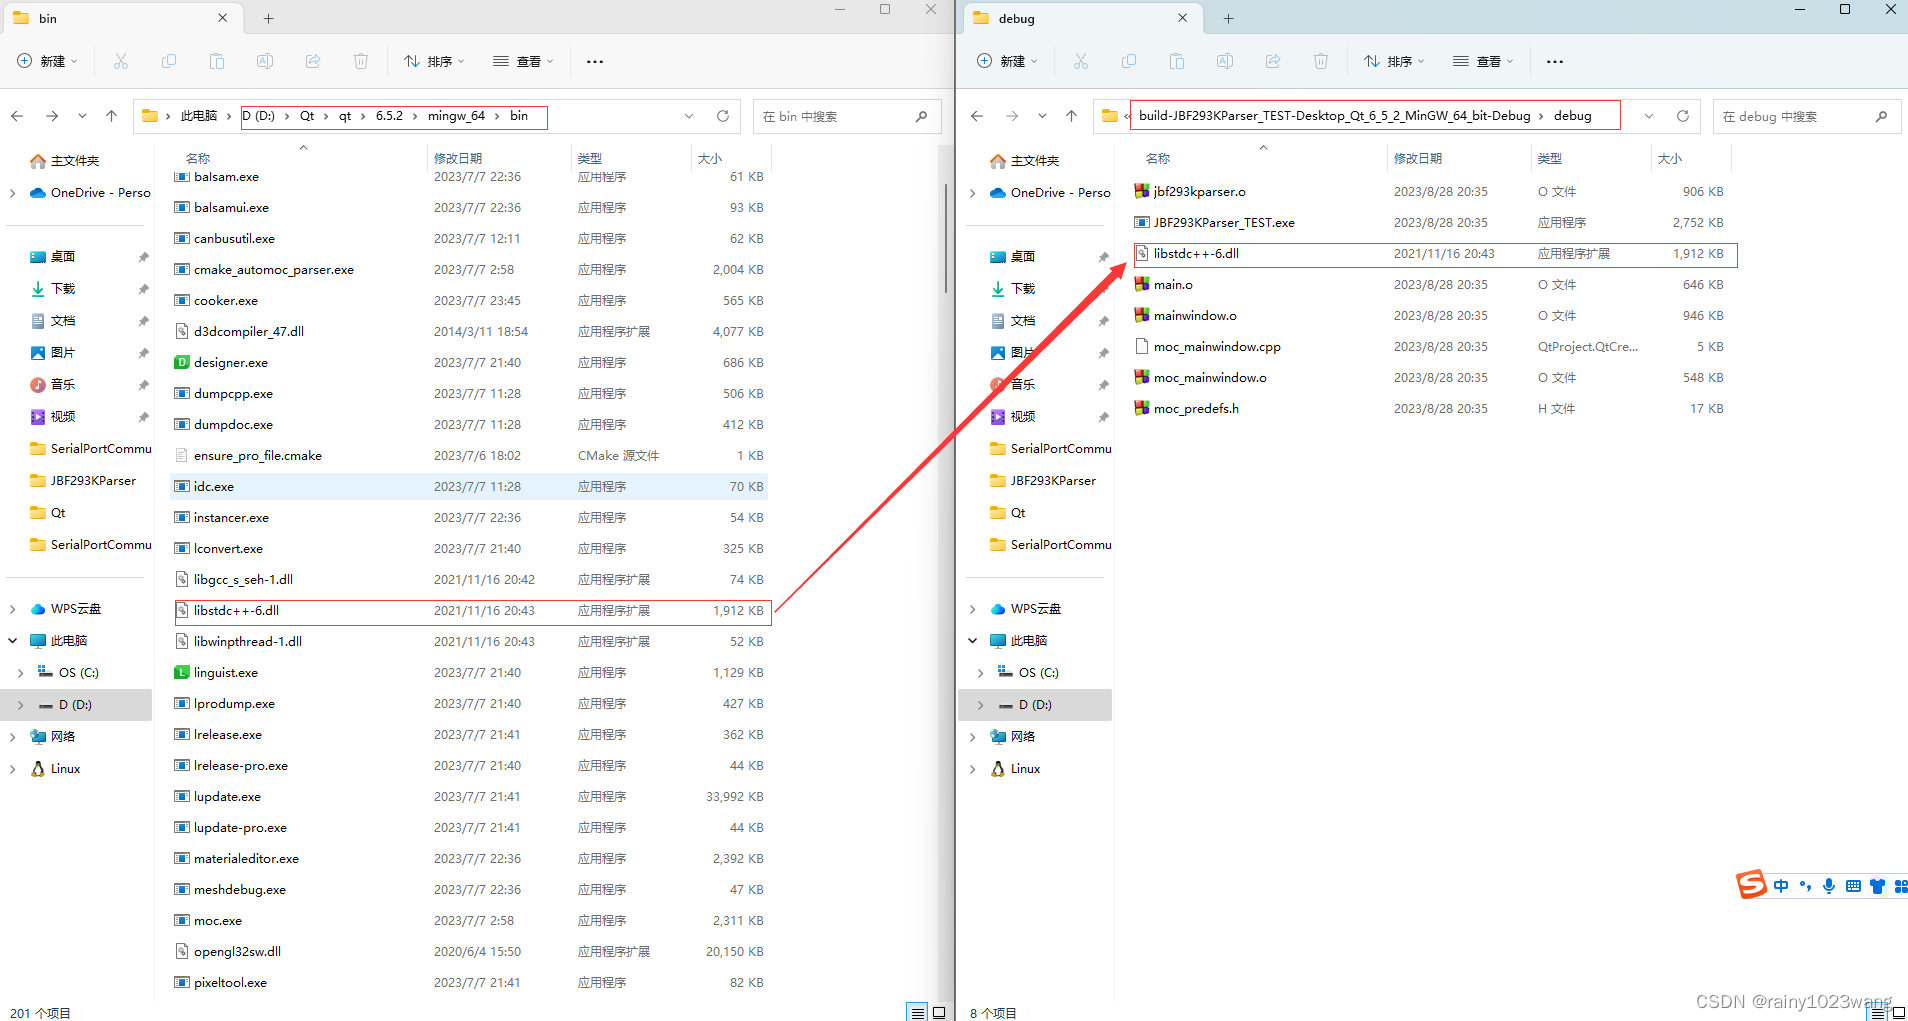Click the Refresh icon beside the bin address bar
The width and height of the screenshot is (1908, 1021).
(723, 116)
